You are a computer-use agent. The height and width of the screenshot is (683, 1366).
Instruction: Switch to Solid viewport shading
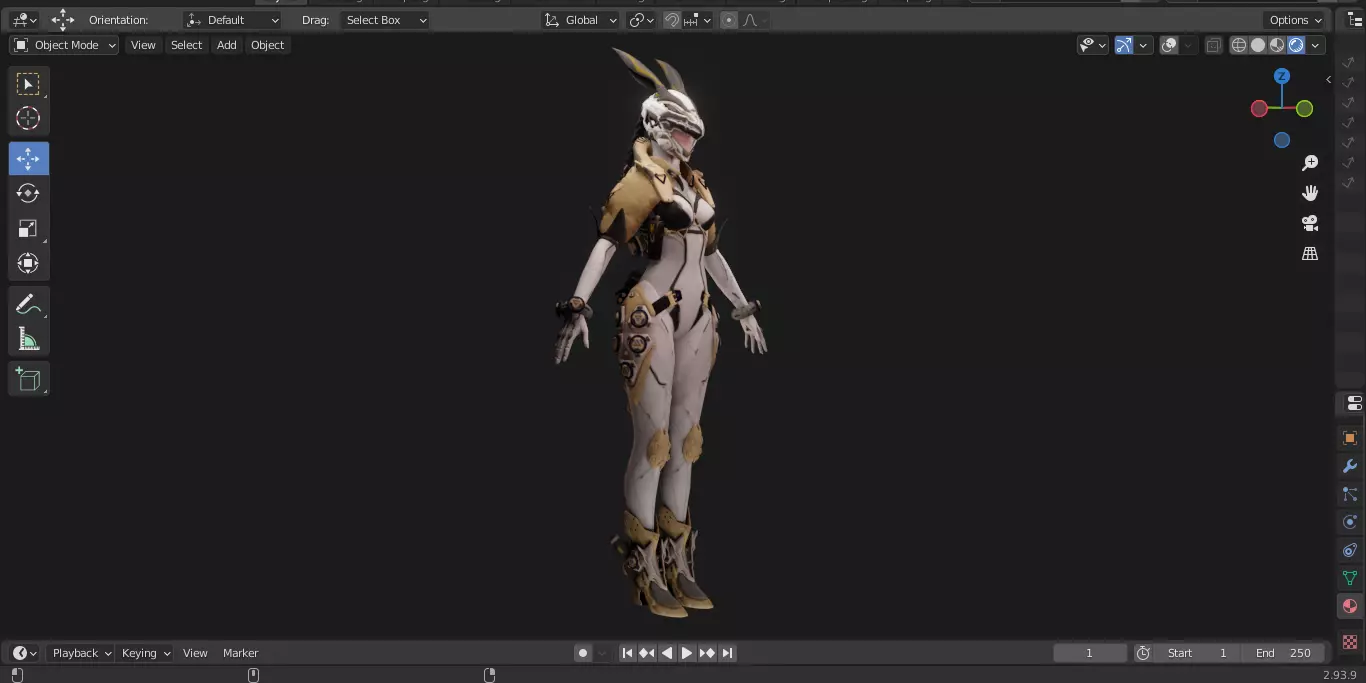click(x=1258, y=45)
